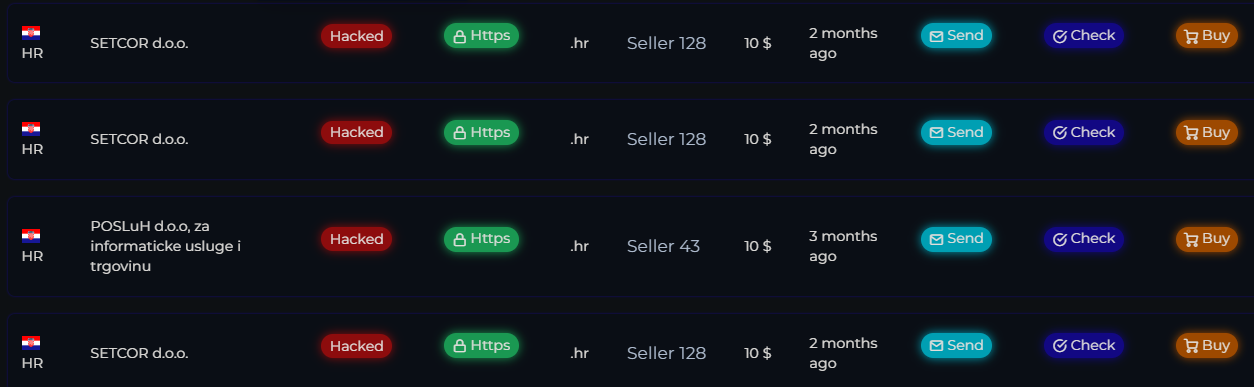Click the Https lock badge in the POSLuH row
Viewport: 1254px width, 387px height.
point(481,239)
